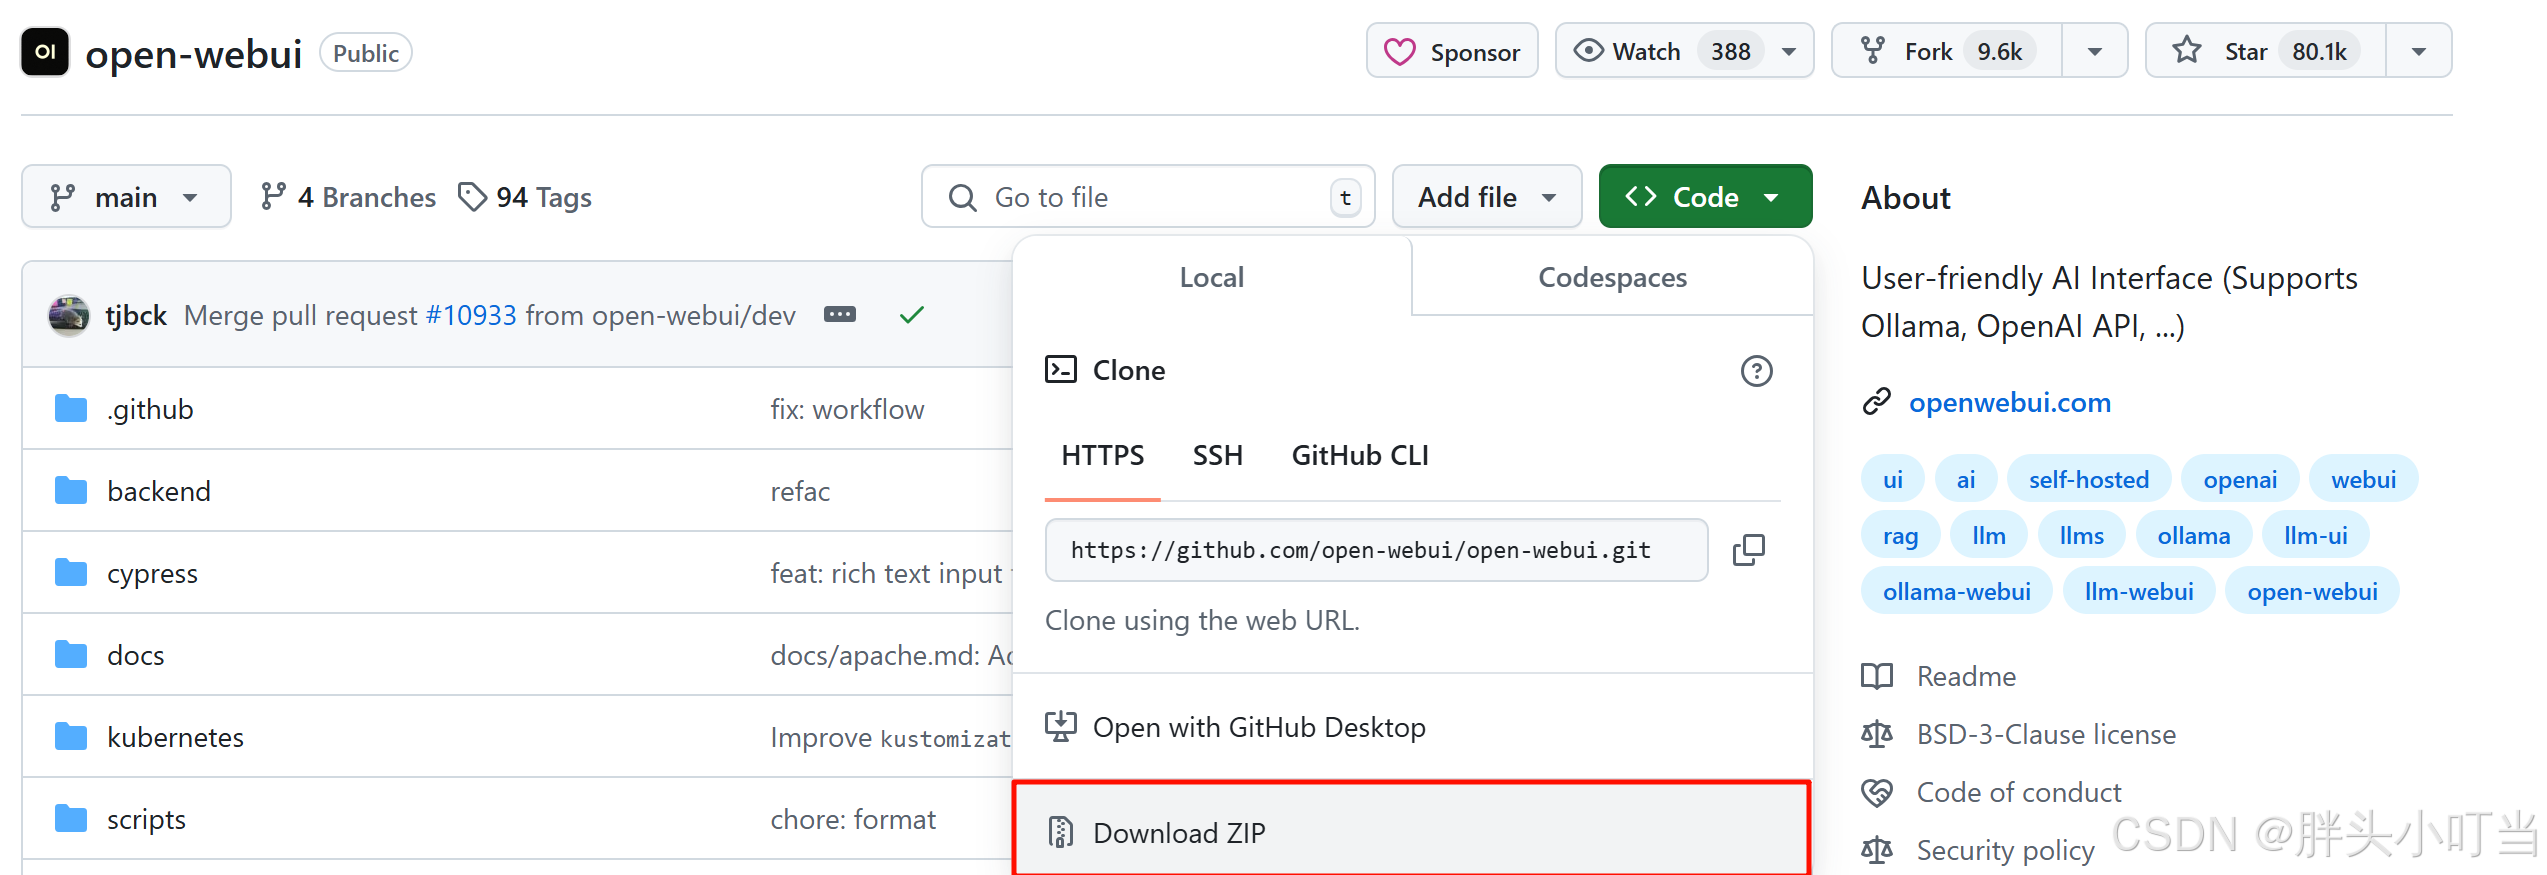Click the clone URL text field

pyautogui.click(x=1376, y=550)
